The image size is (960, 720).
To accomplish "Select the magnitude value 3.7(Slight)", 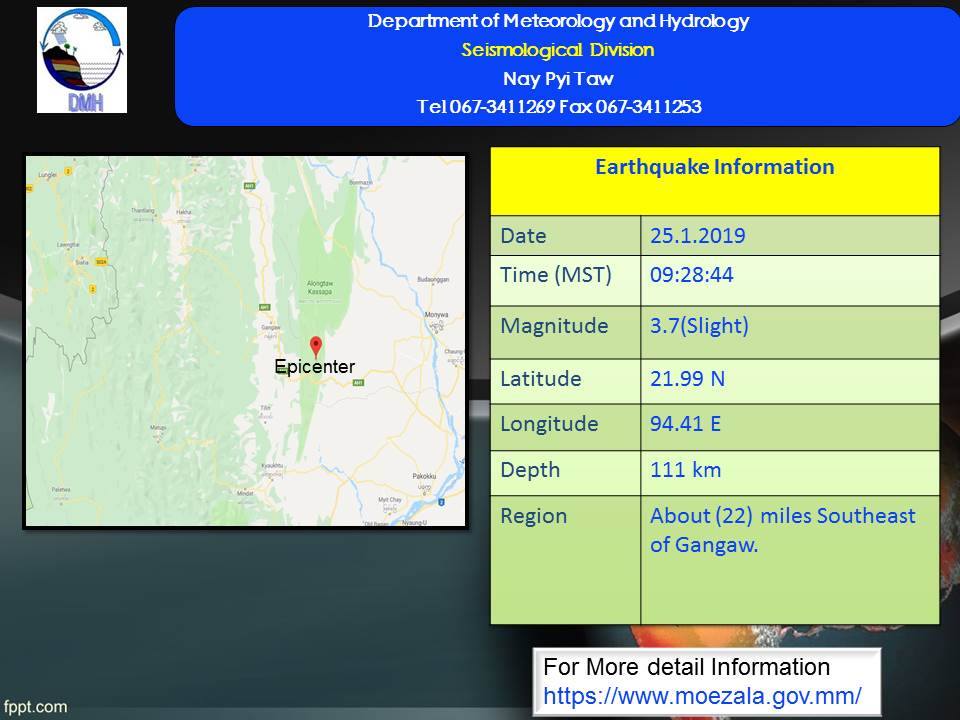I will [x=699, y=326].
